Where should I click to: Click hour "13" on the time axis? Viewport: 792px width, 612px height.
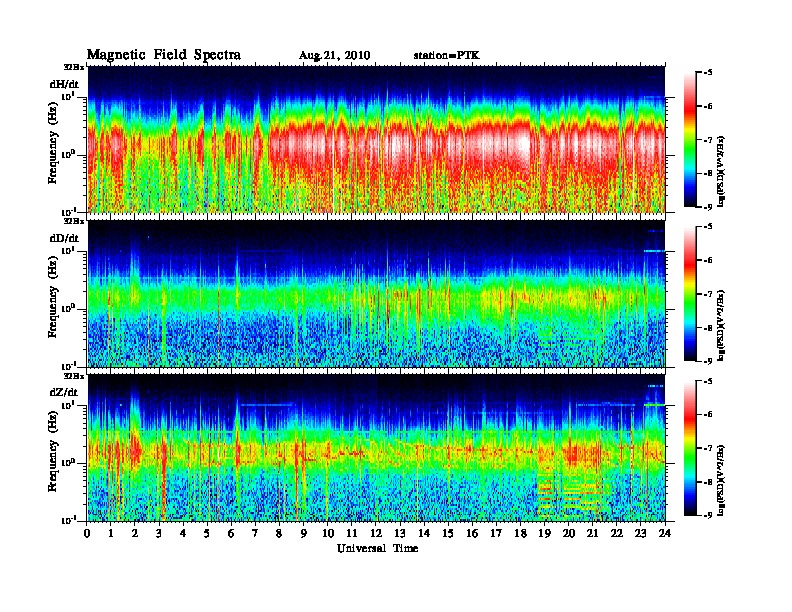(x=400, y=533)
